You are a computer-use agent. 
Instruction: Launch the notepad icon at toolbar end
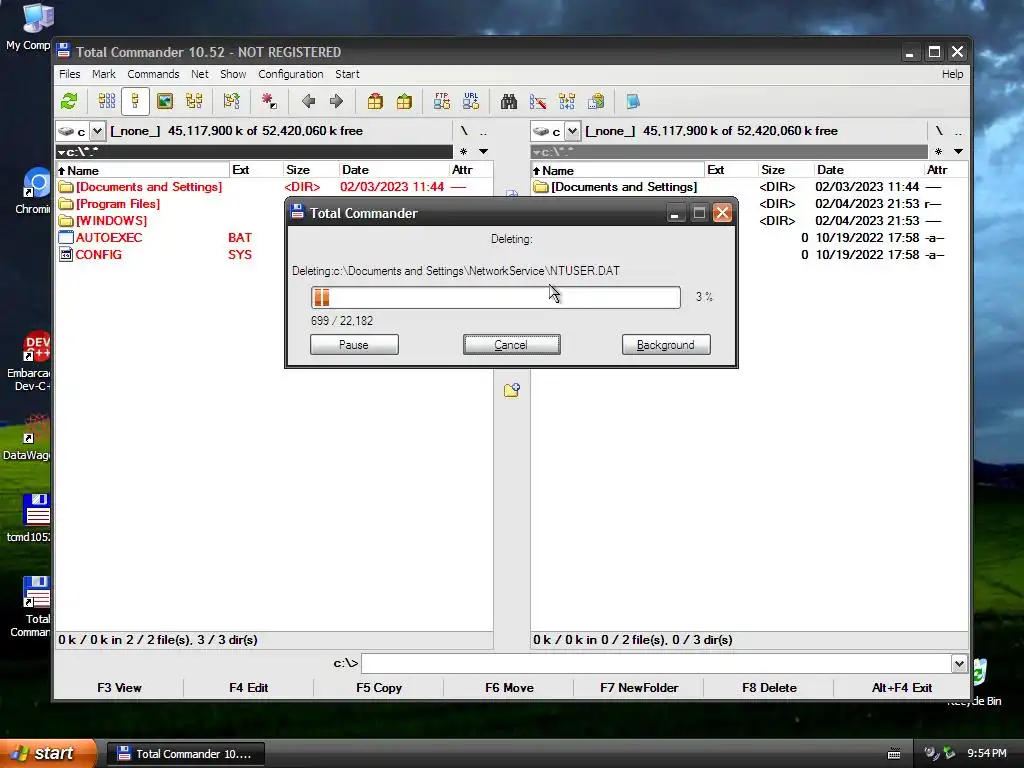[x=633, y=101]
